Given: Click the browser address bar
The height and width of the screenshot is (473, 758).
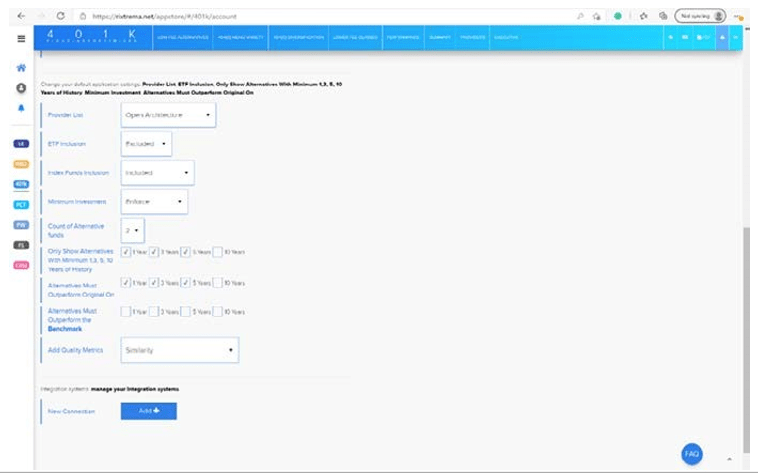Looking at the screenshot, I should [300, 16].
